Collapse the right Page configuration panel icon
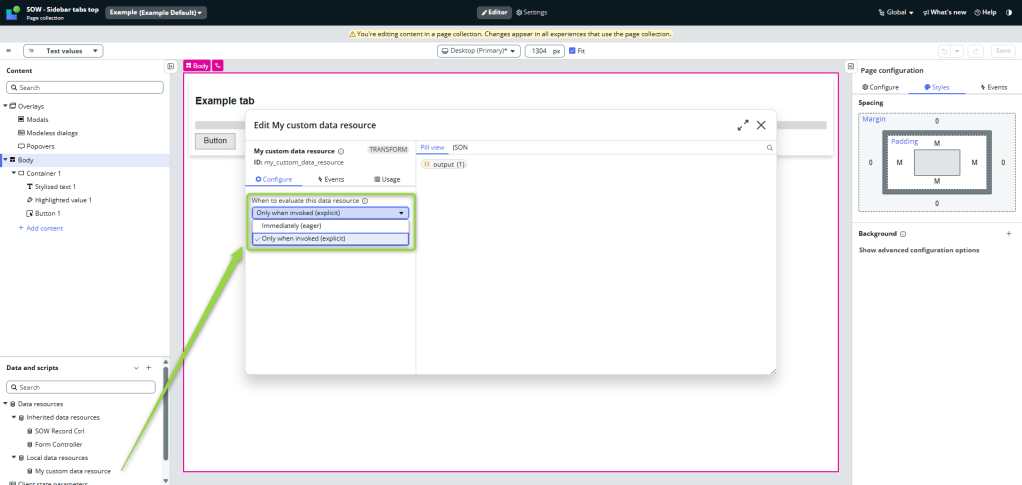The image size is (1022, 485). coord(851,66)
